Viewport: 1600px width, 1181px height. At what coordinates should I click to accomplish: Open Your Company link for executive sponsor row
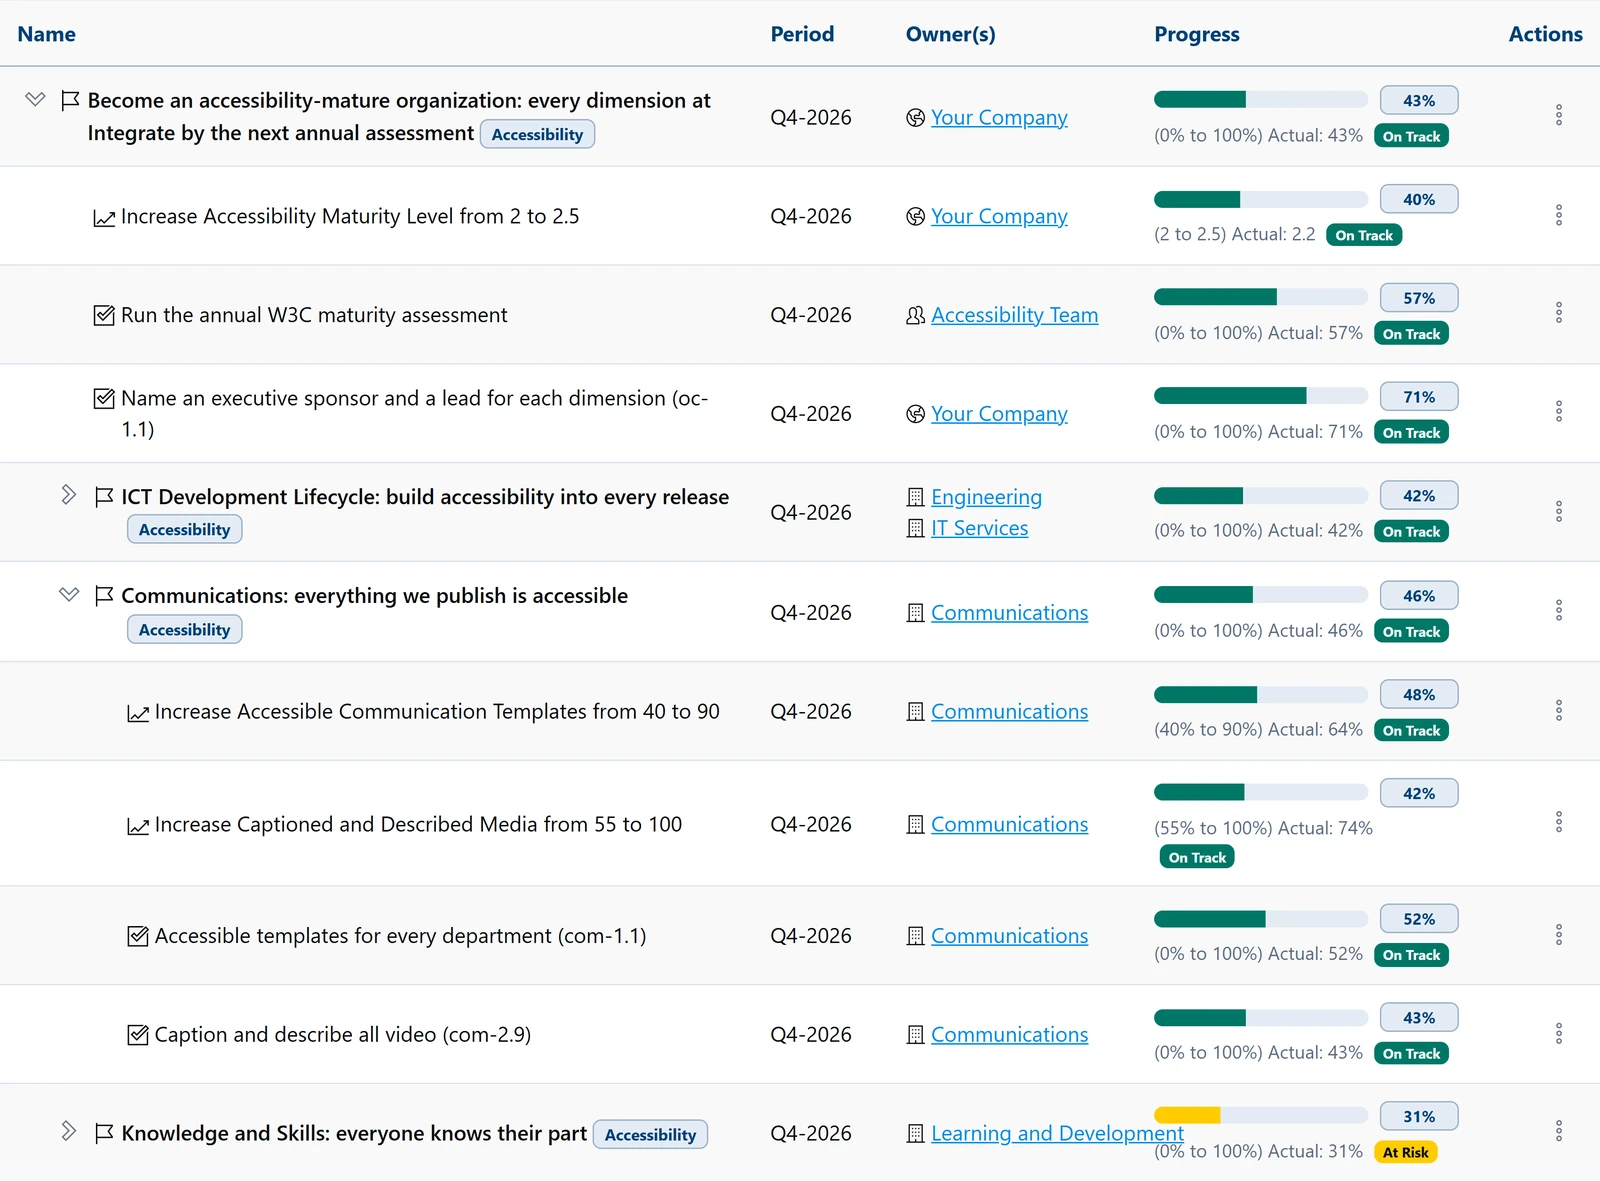(999, 414)
